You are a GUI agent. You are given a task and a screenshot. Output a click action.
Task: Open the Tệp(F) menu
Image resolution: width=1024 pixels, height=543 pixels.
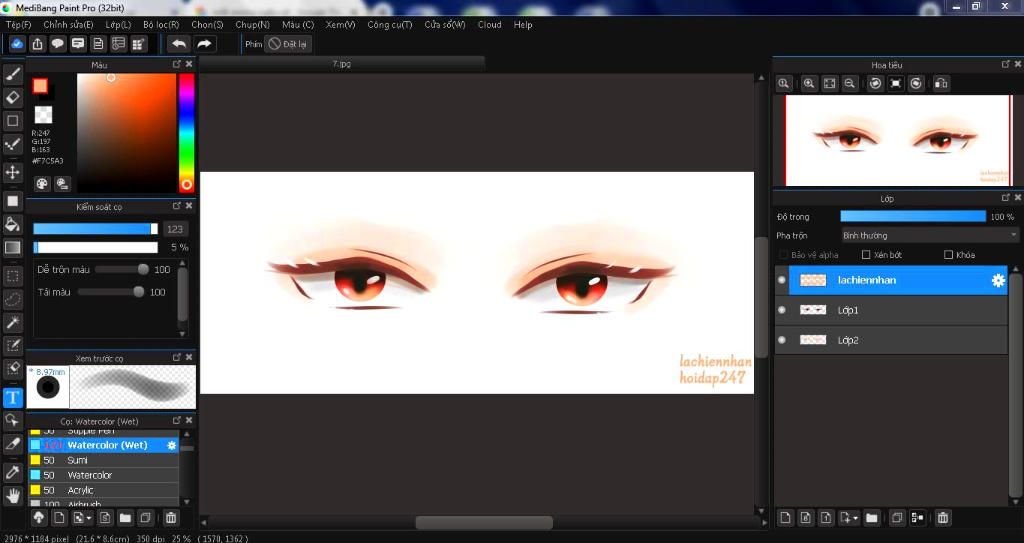point(18,25)
